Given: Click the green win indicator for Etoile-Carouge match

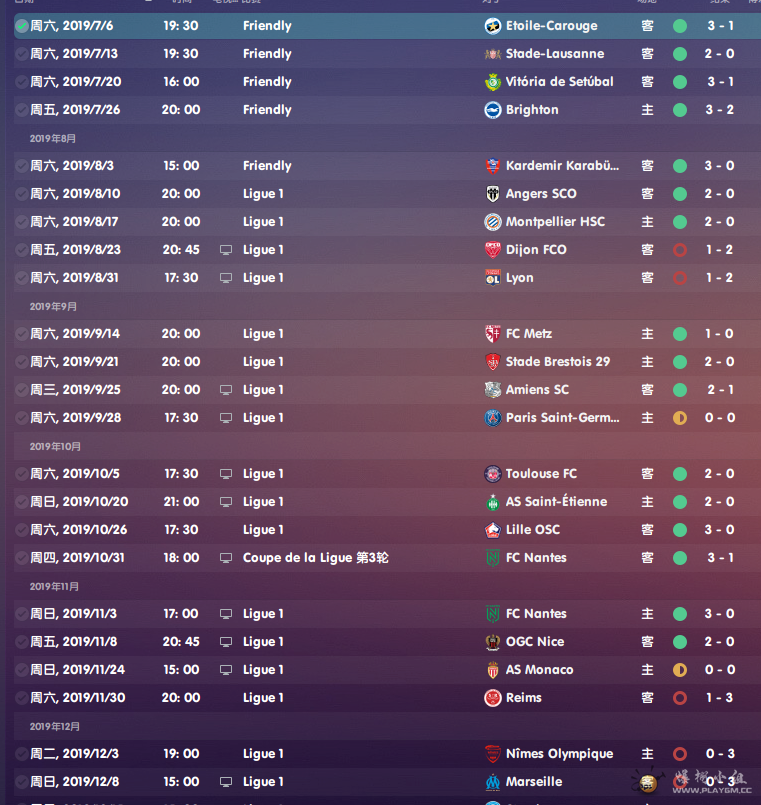Looking at the screenshot, I should point(680,26).
